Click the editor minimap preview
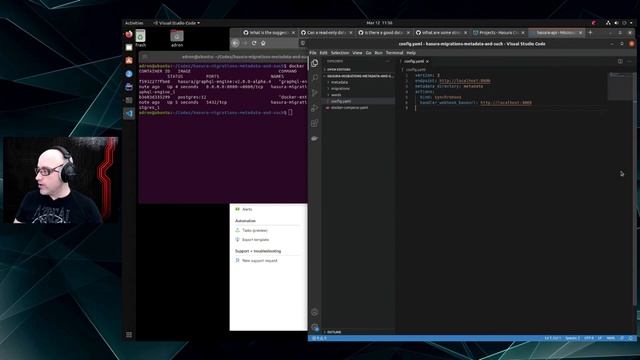The width and height of the screenshot is (640, 360). [620, 86]
